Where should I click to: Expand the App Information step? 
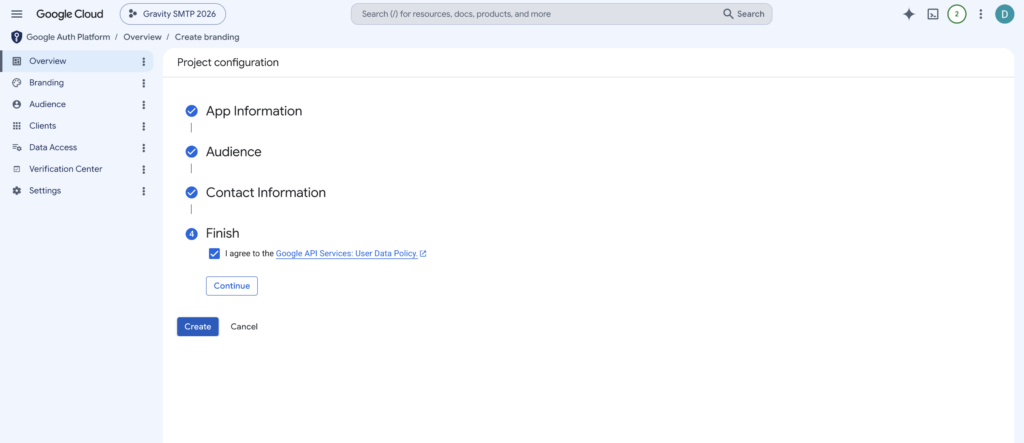[254, 111]
